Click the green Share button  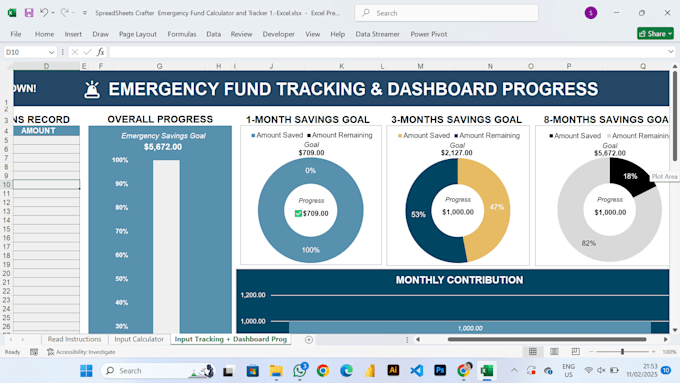coord(655,33)
